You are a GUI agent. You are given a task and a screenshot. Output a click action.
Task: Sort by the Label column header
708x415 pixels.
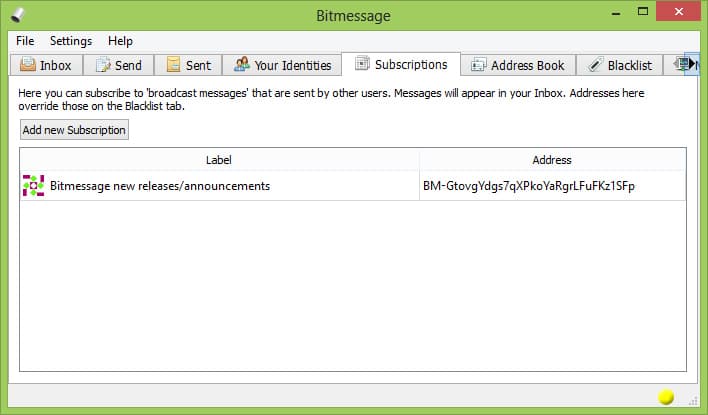pyautogui.click(x=219, y=159)
